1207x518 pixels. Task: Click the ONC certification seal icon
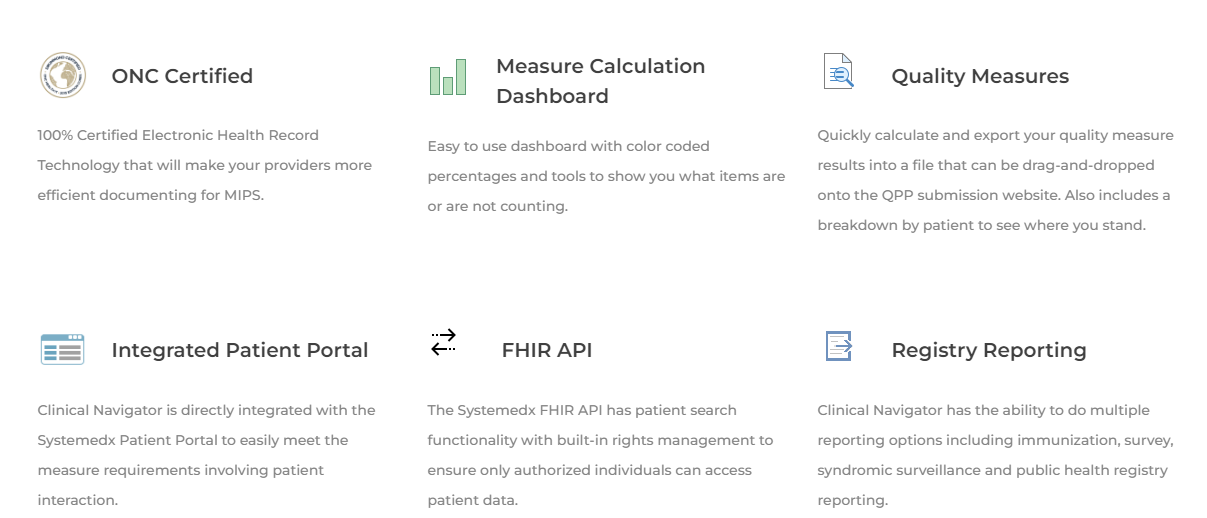[63, 75]
